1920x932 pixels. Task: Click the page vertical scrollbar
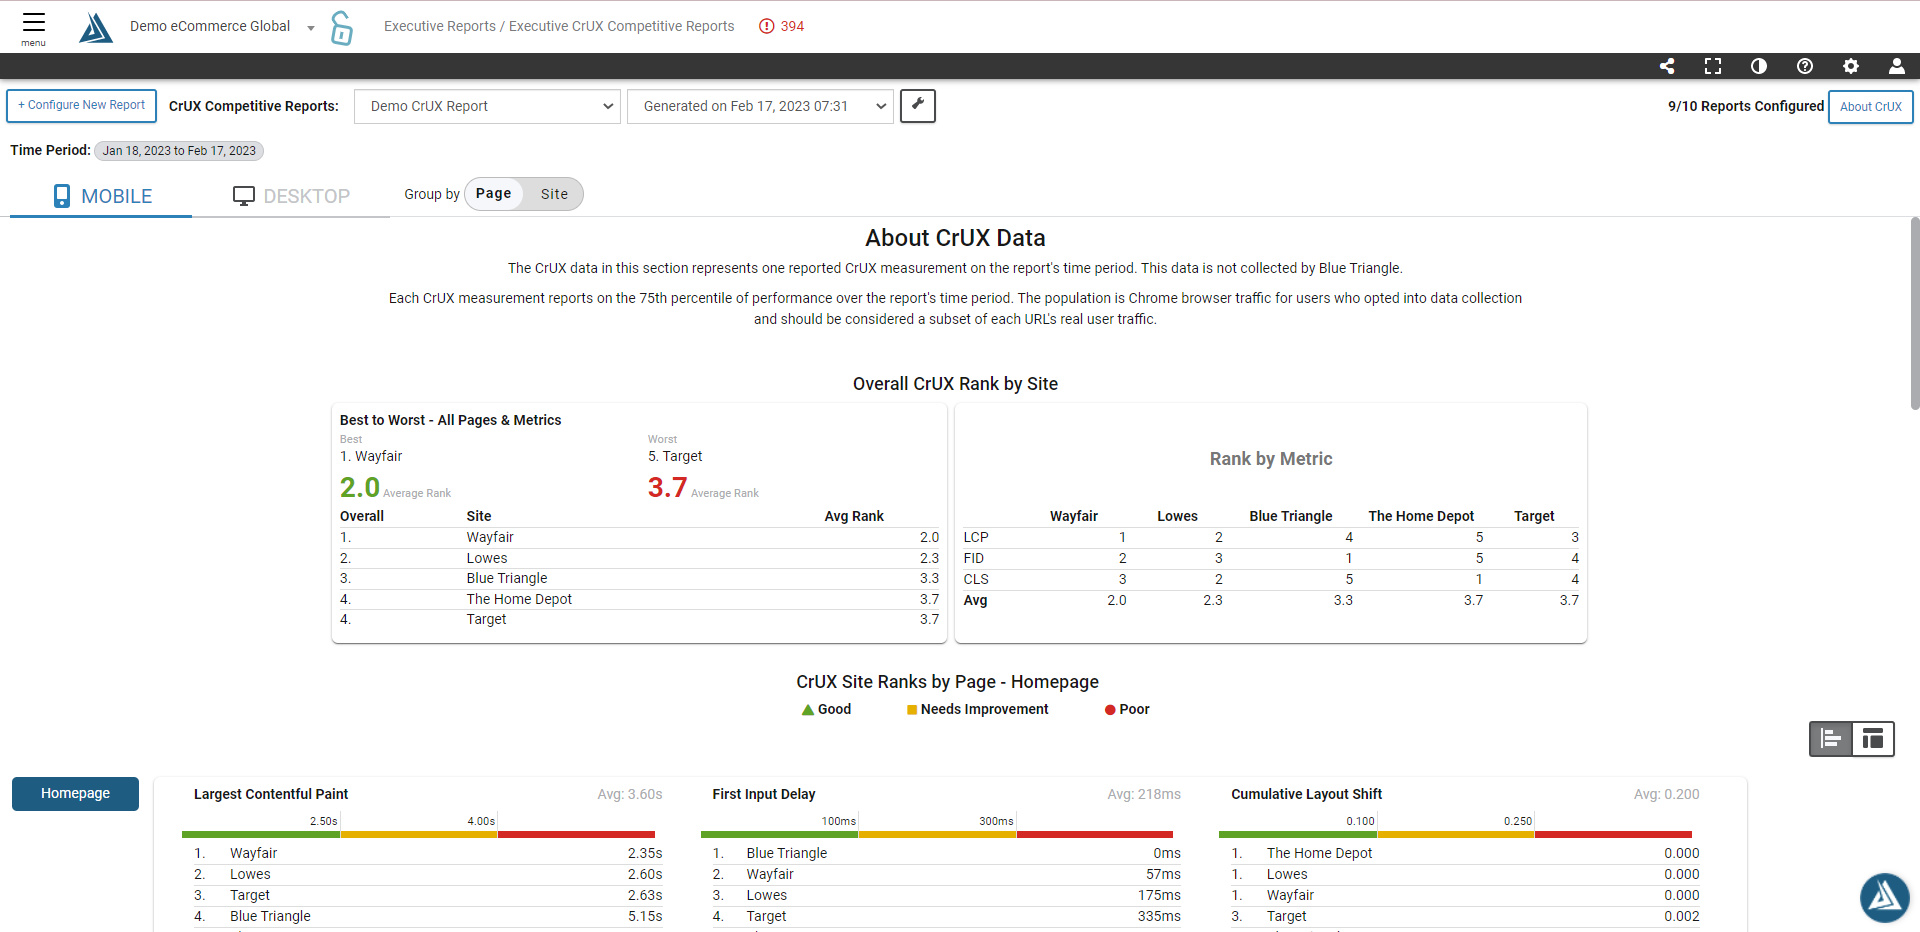coord(1914,313)
